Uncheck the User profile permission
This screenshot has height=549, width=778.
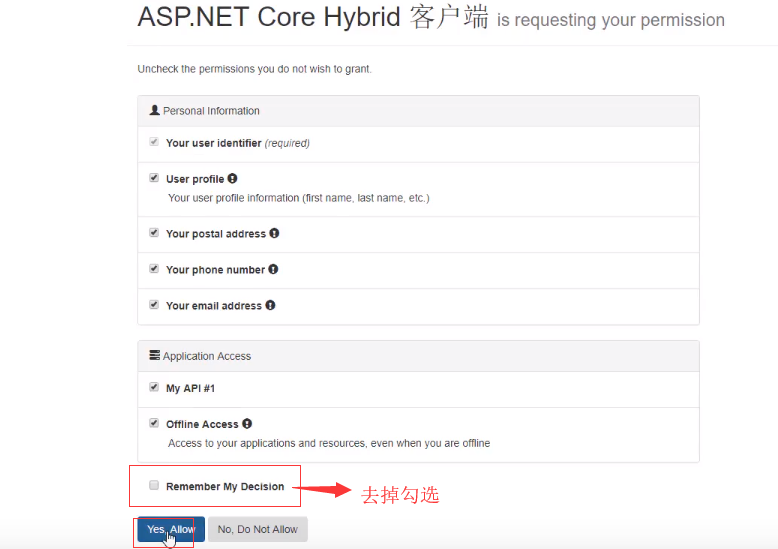coord(154,178)
